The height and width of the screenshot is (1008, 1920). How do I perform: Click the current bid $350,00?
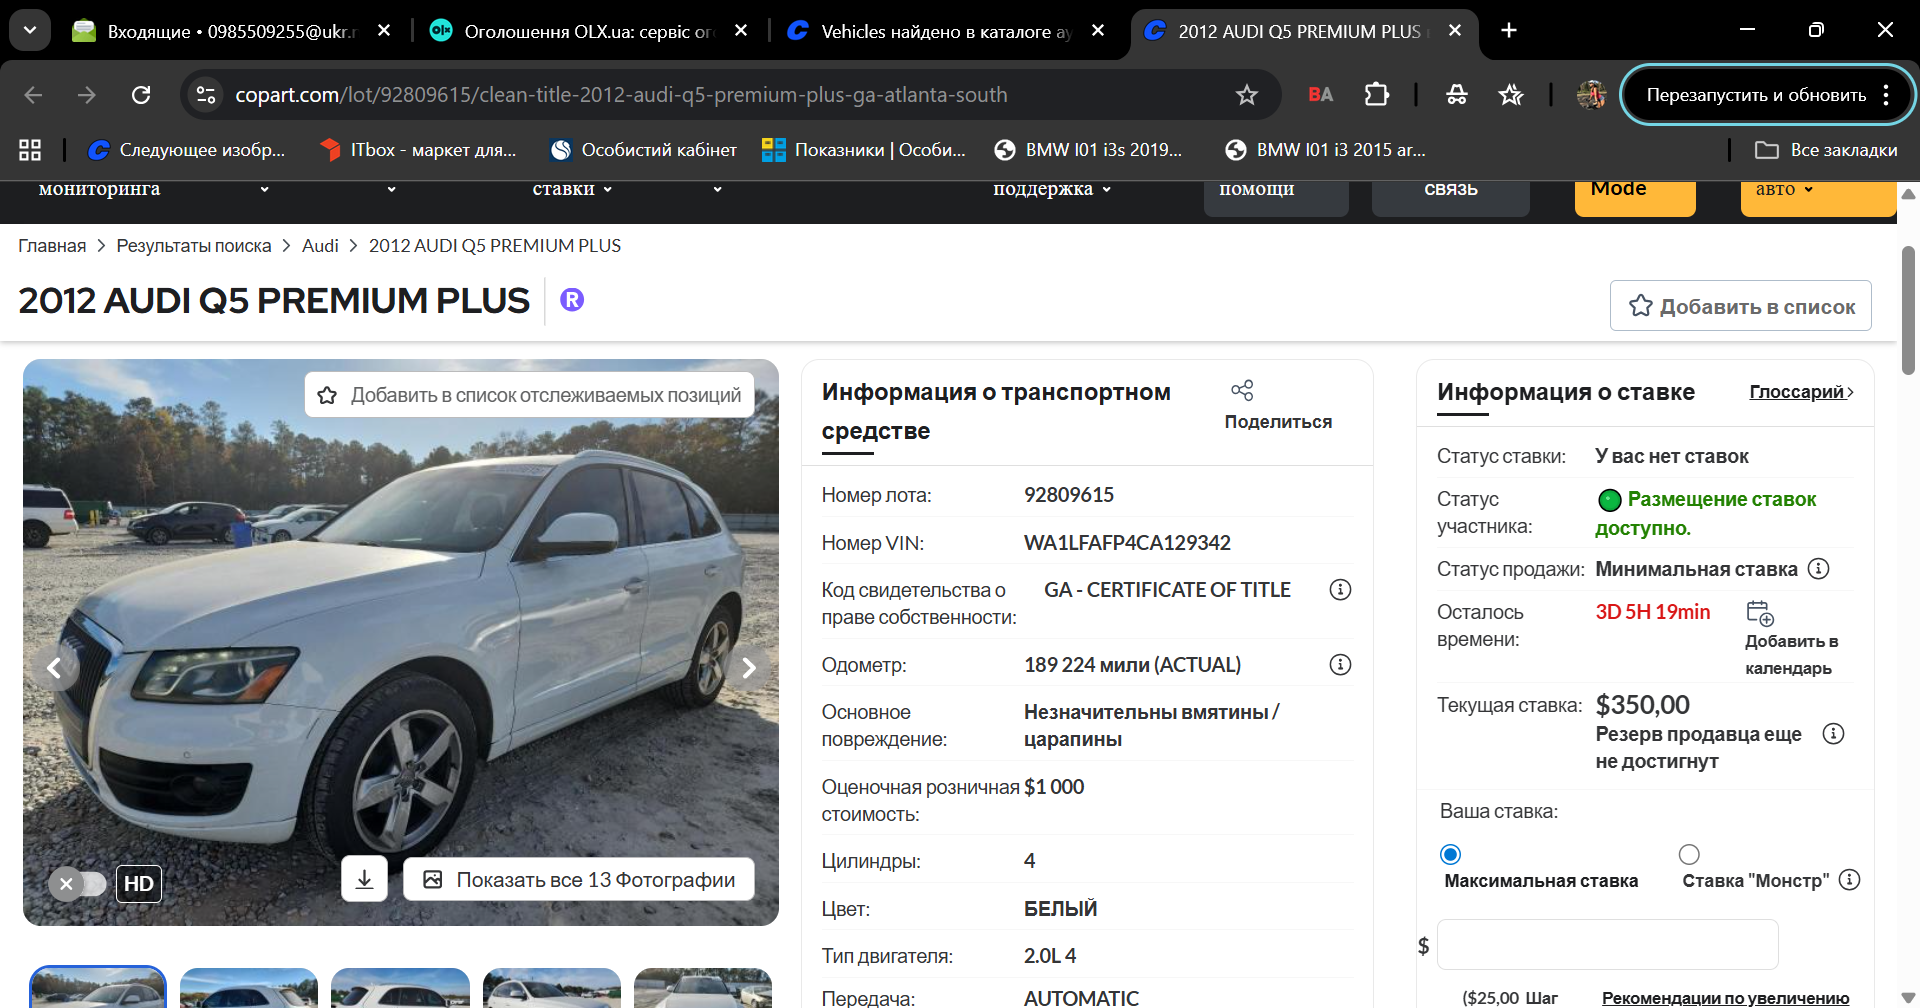[1642, 705]
